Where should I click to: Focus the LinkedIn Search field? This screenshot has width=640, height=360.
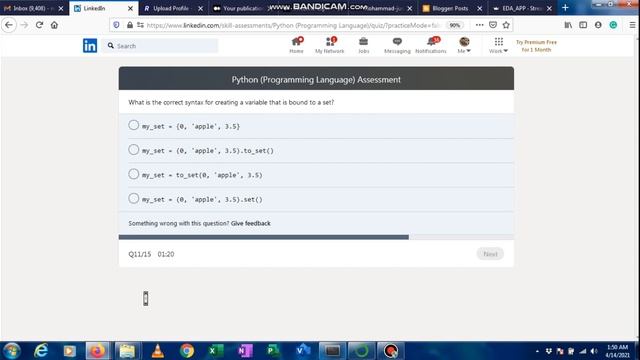pos(160,46)
